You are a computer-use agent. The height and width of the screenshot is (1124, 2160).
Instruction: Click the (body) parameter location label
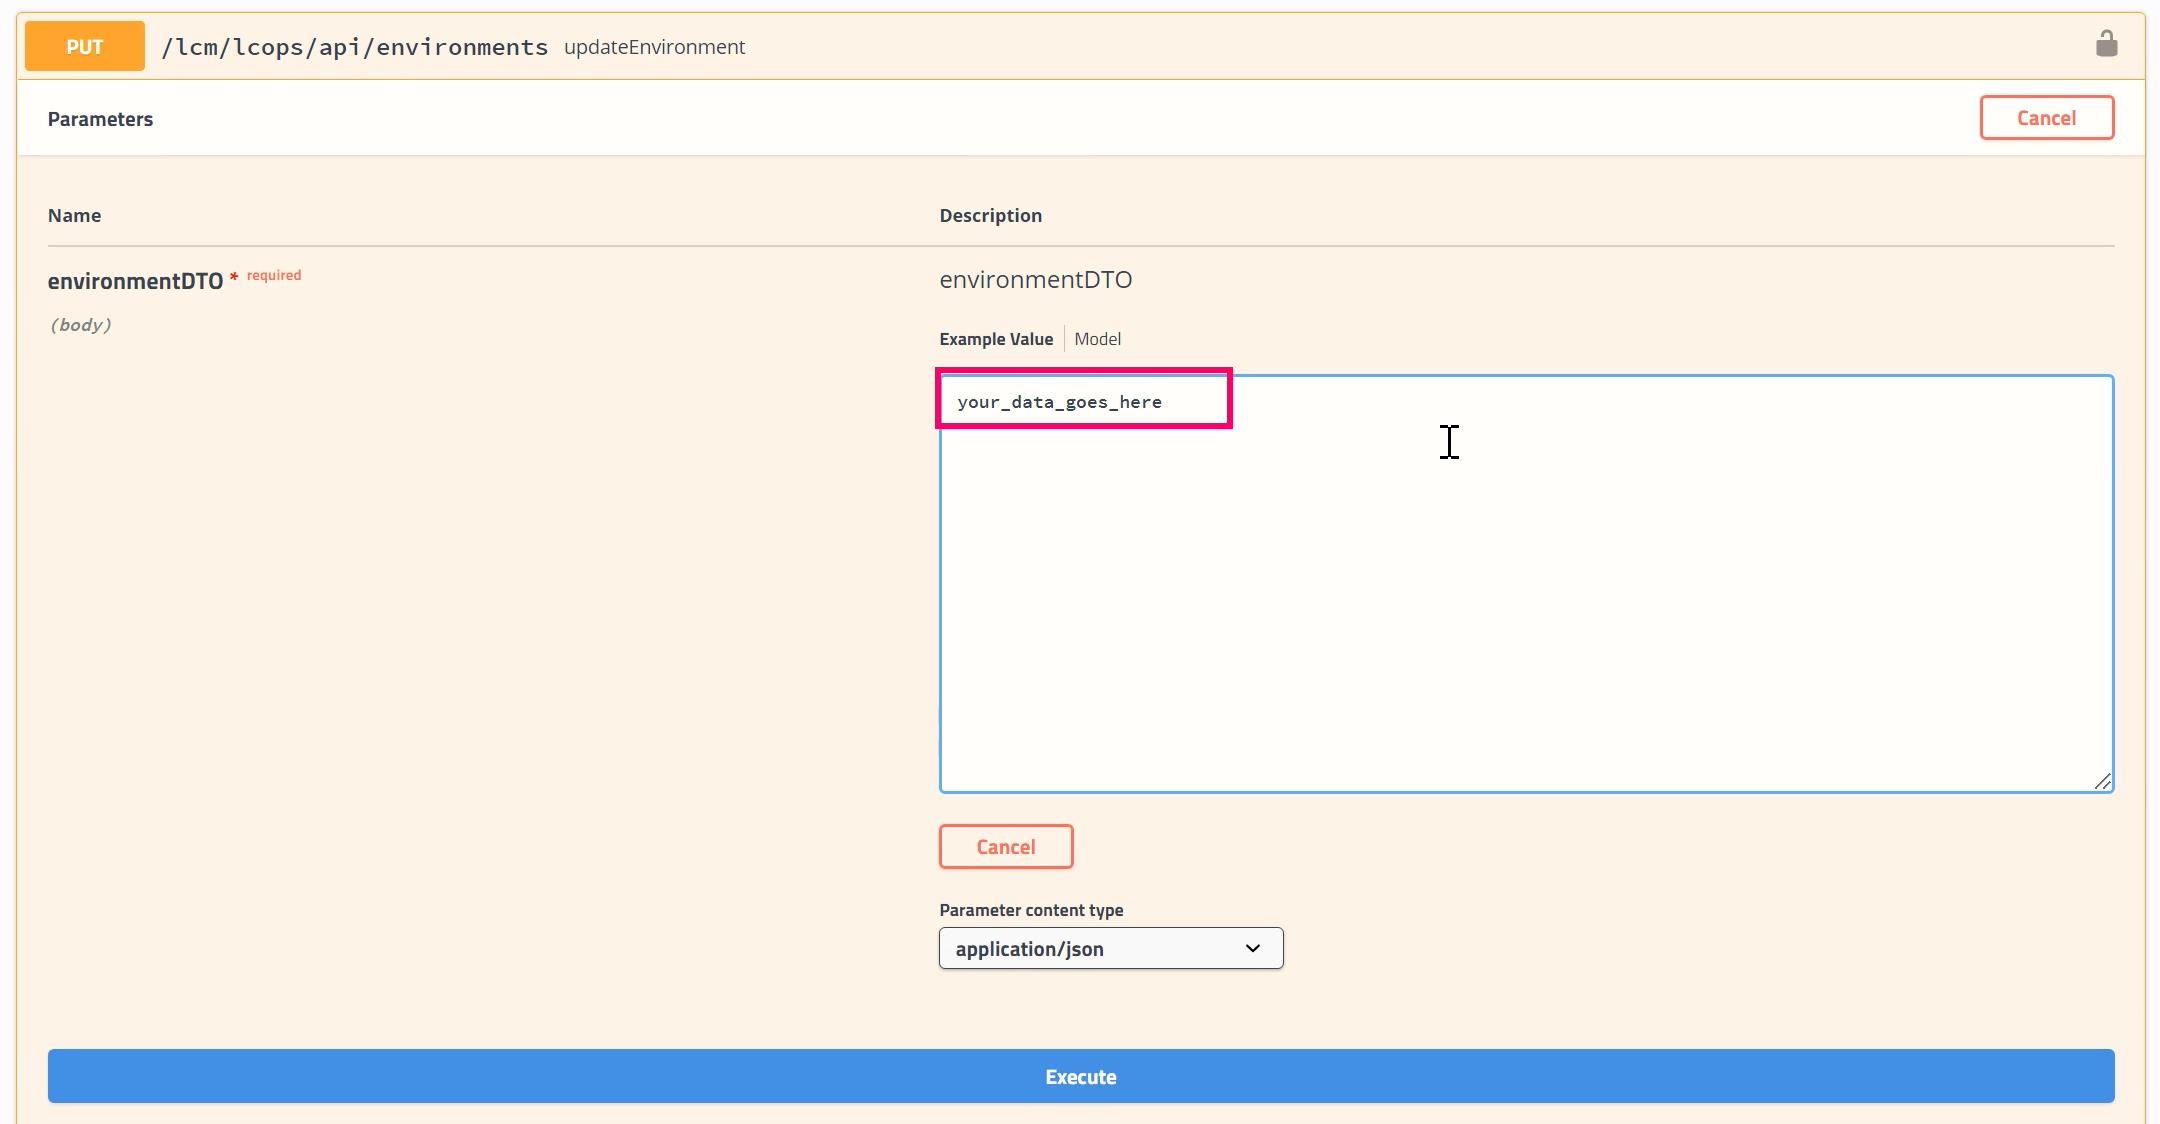tap(80, 325)
